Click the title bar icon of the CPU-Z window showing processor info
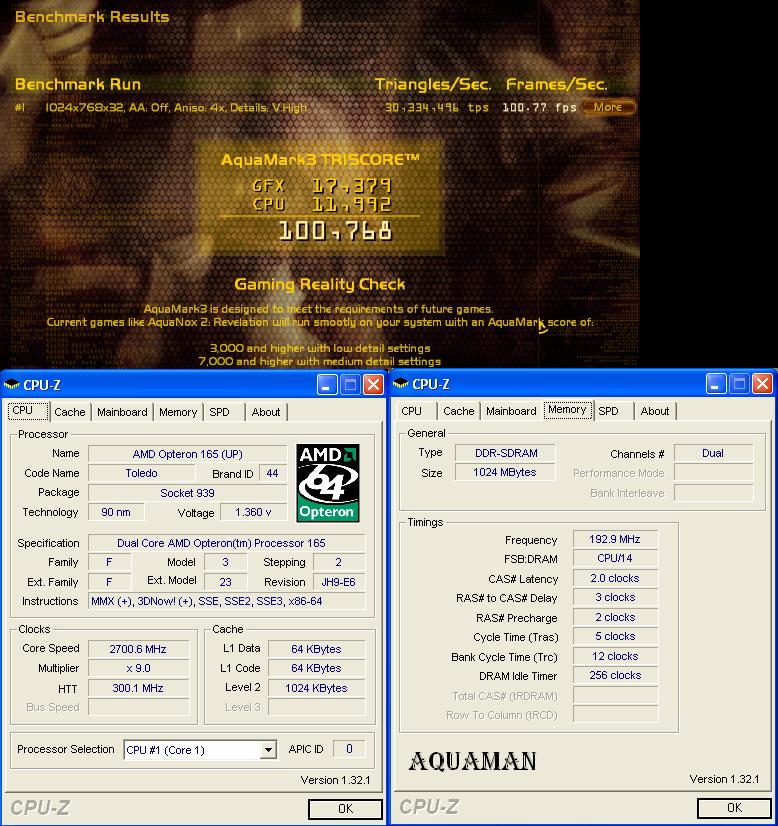Viewport: 778px width, 826px height. 12,384
